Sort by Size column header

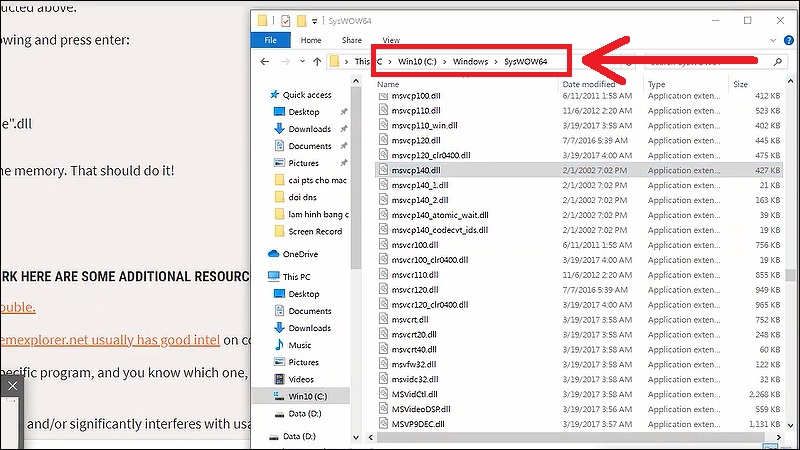tap(740, 84)
